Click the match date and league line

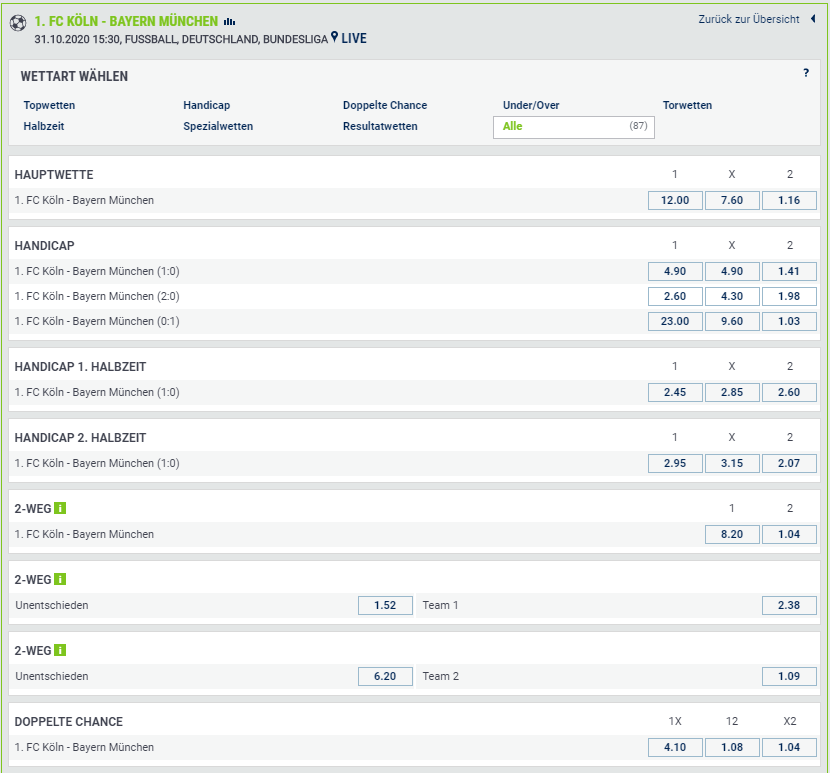tap(181, 39)
